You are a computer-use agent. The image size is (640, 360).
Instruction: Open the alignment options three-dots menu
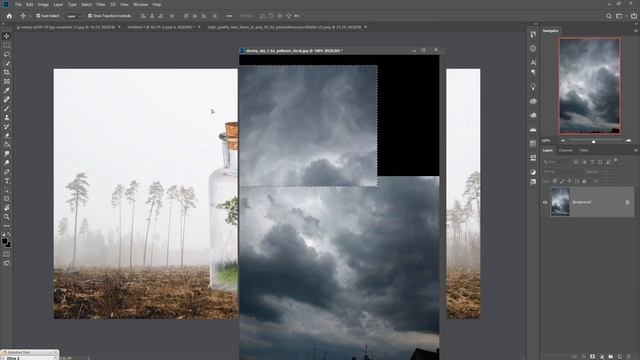(x=229, y=16)
